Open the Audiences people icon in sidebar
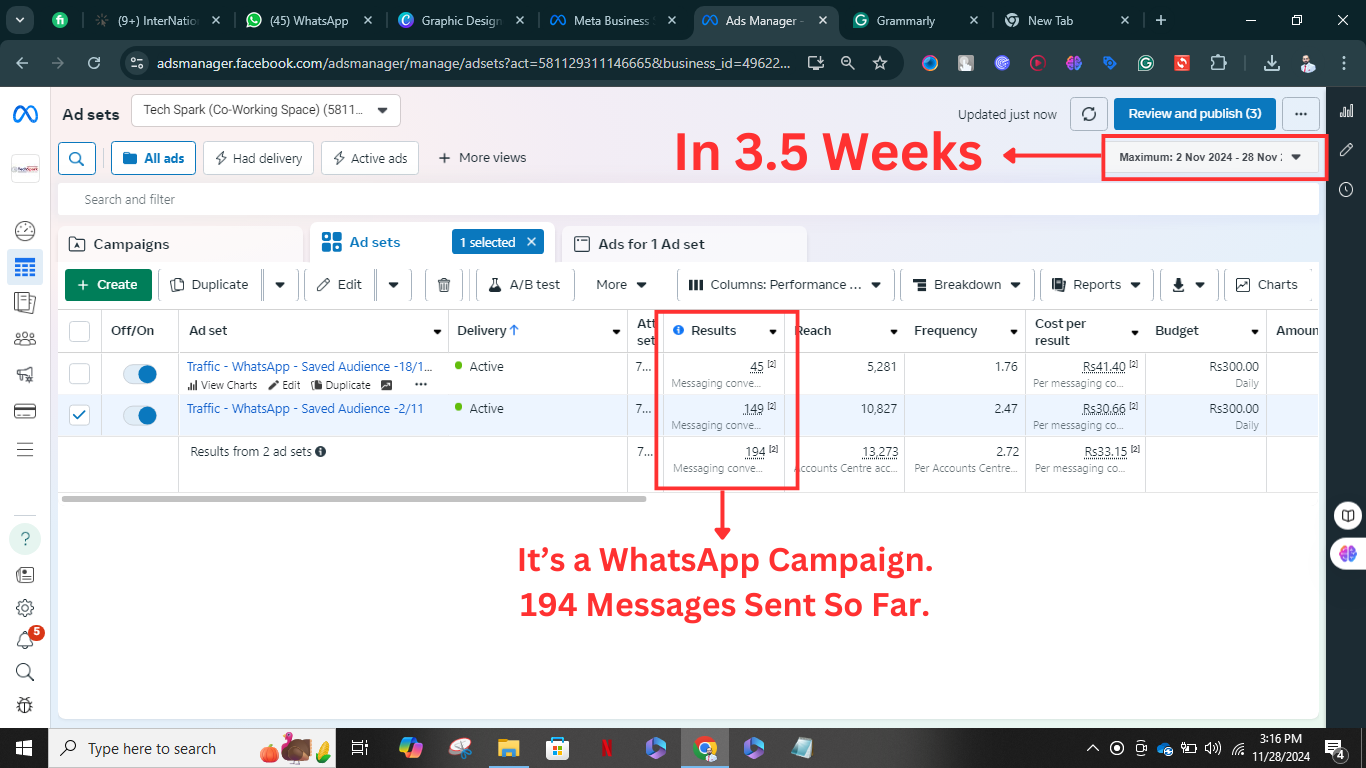 (x=25, y=339)
